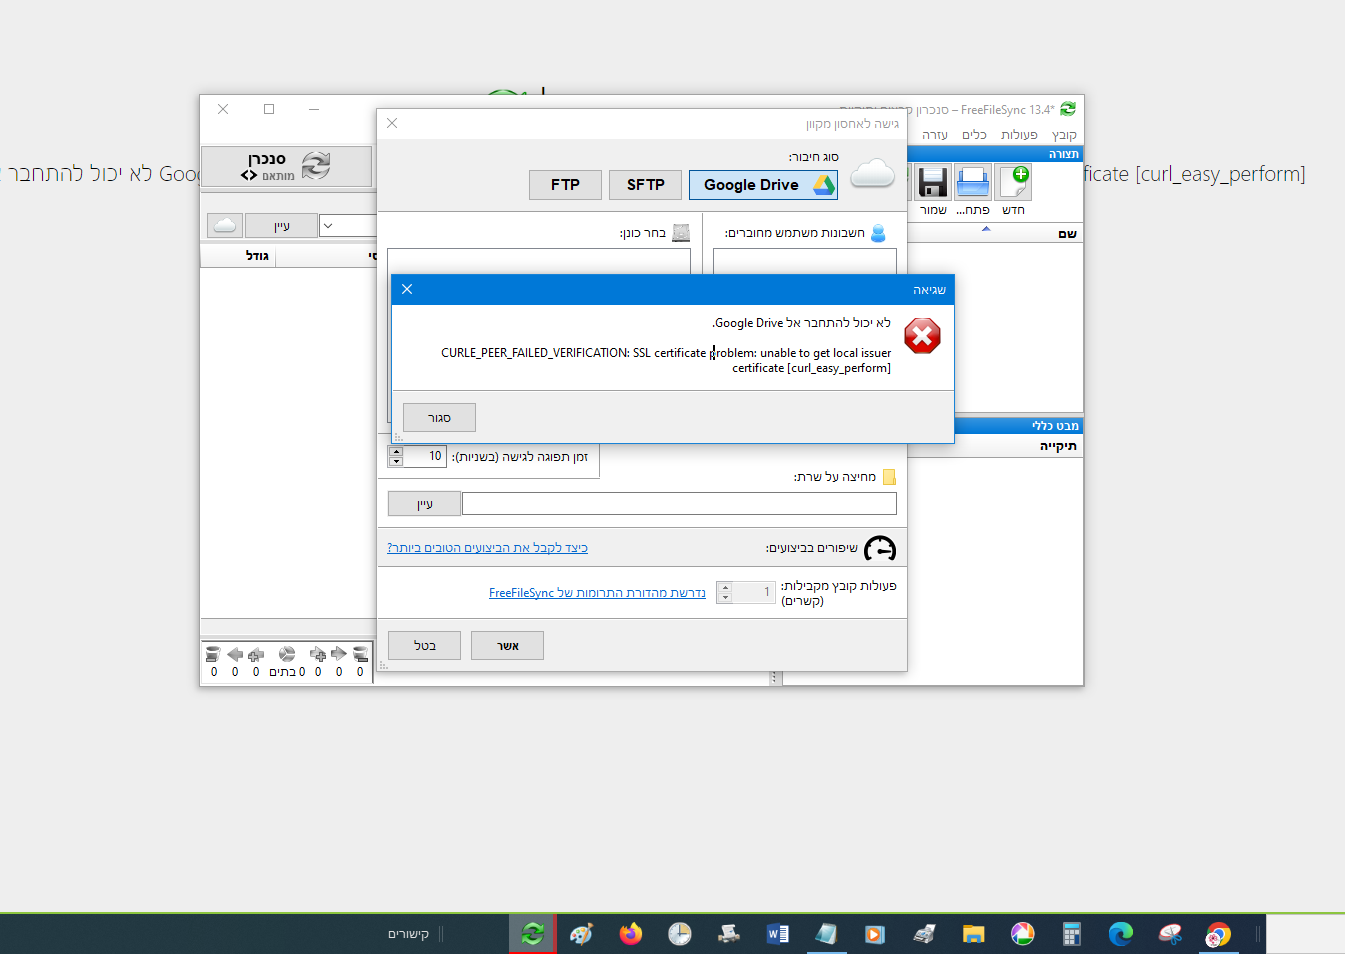The width and height of the screenshot is (1345, 954).
Task: Click the Open configuration icon
Action: point(973,182)
